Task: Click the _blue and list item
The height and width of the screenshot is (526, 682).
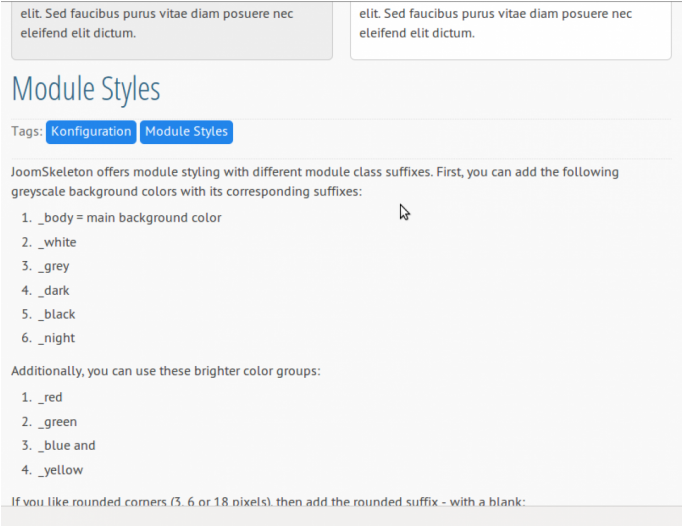Action: coord(67,446)
